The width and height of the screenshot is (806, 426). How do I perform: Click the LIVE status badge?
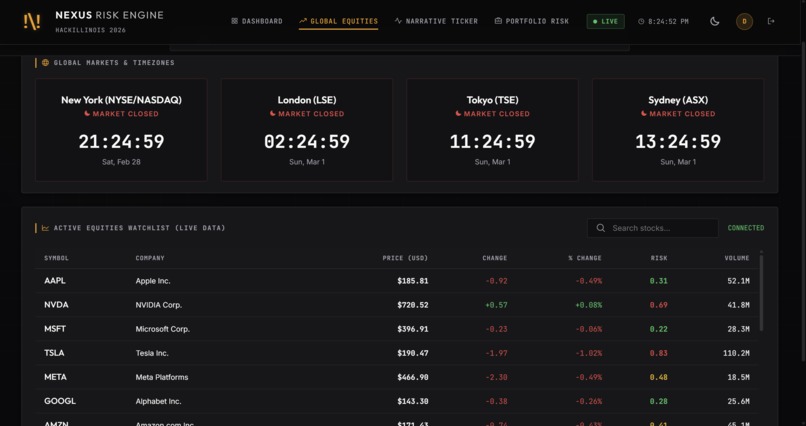[x=606, y=21]
